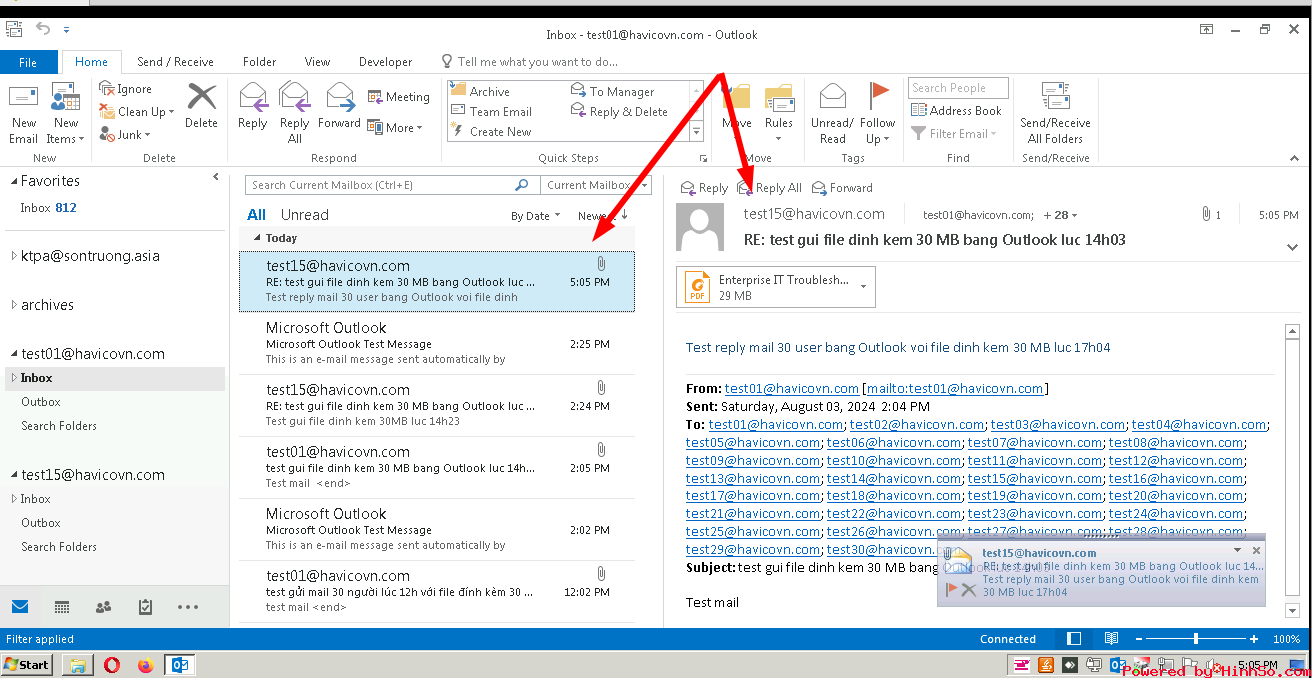Click the ribbon Reply All button
The image size is (1312, 678).
[295, 113]
